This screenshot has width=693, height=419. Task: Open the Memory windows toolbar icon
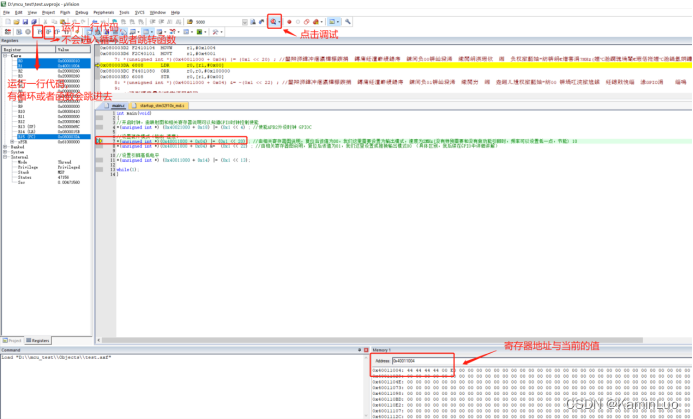point(146,32)
